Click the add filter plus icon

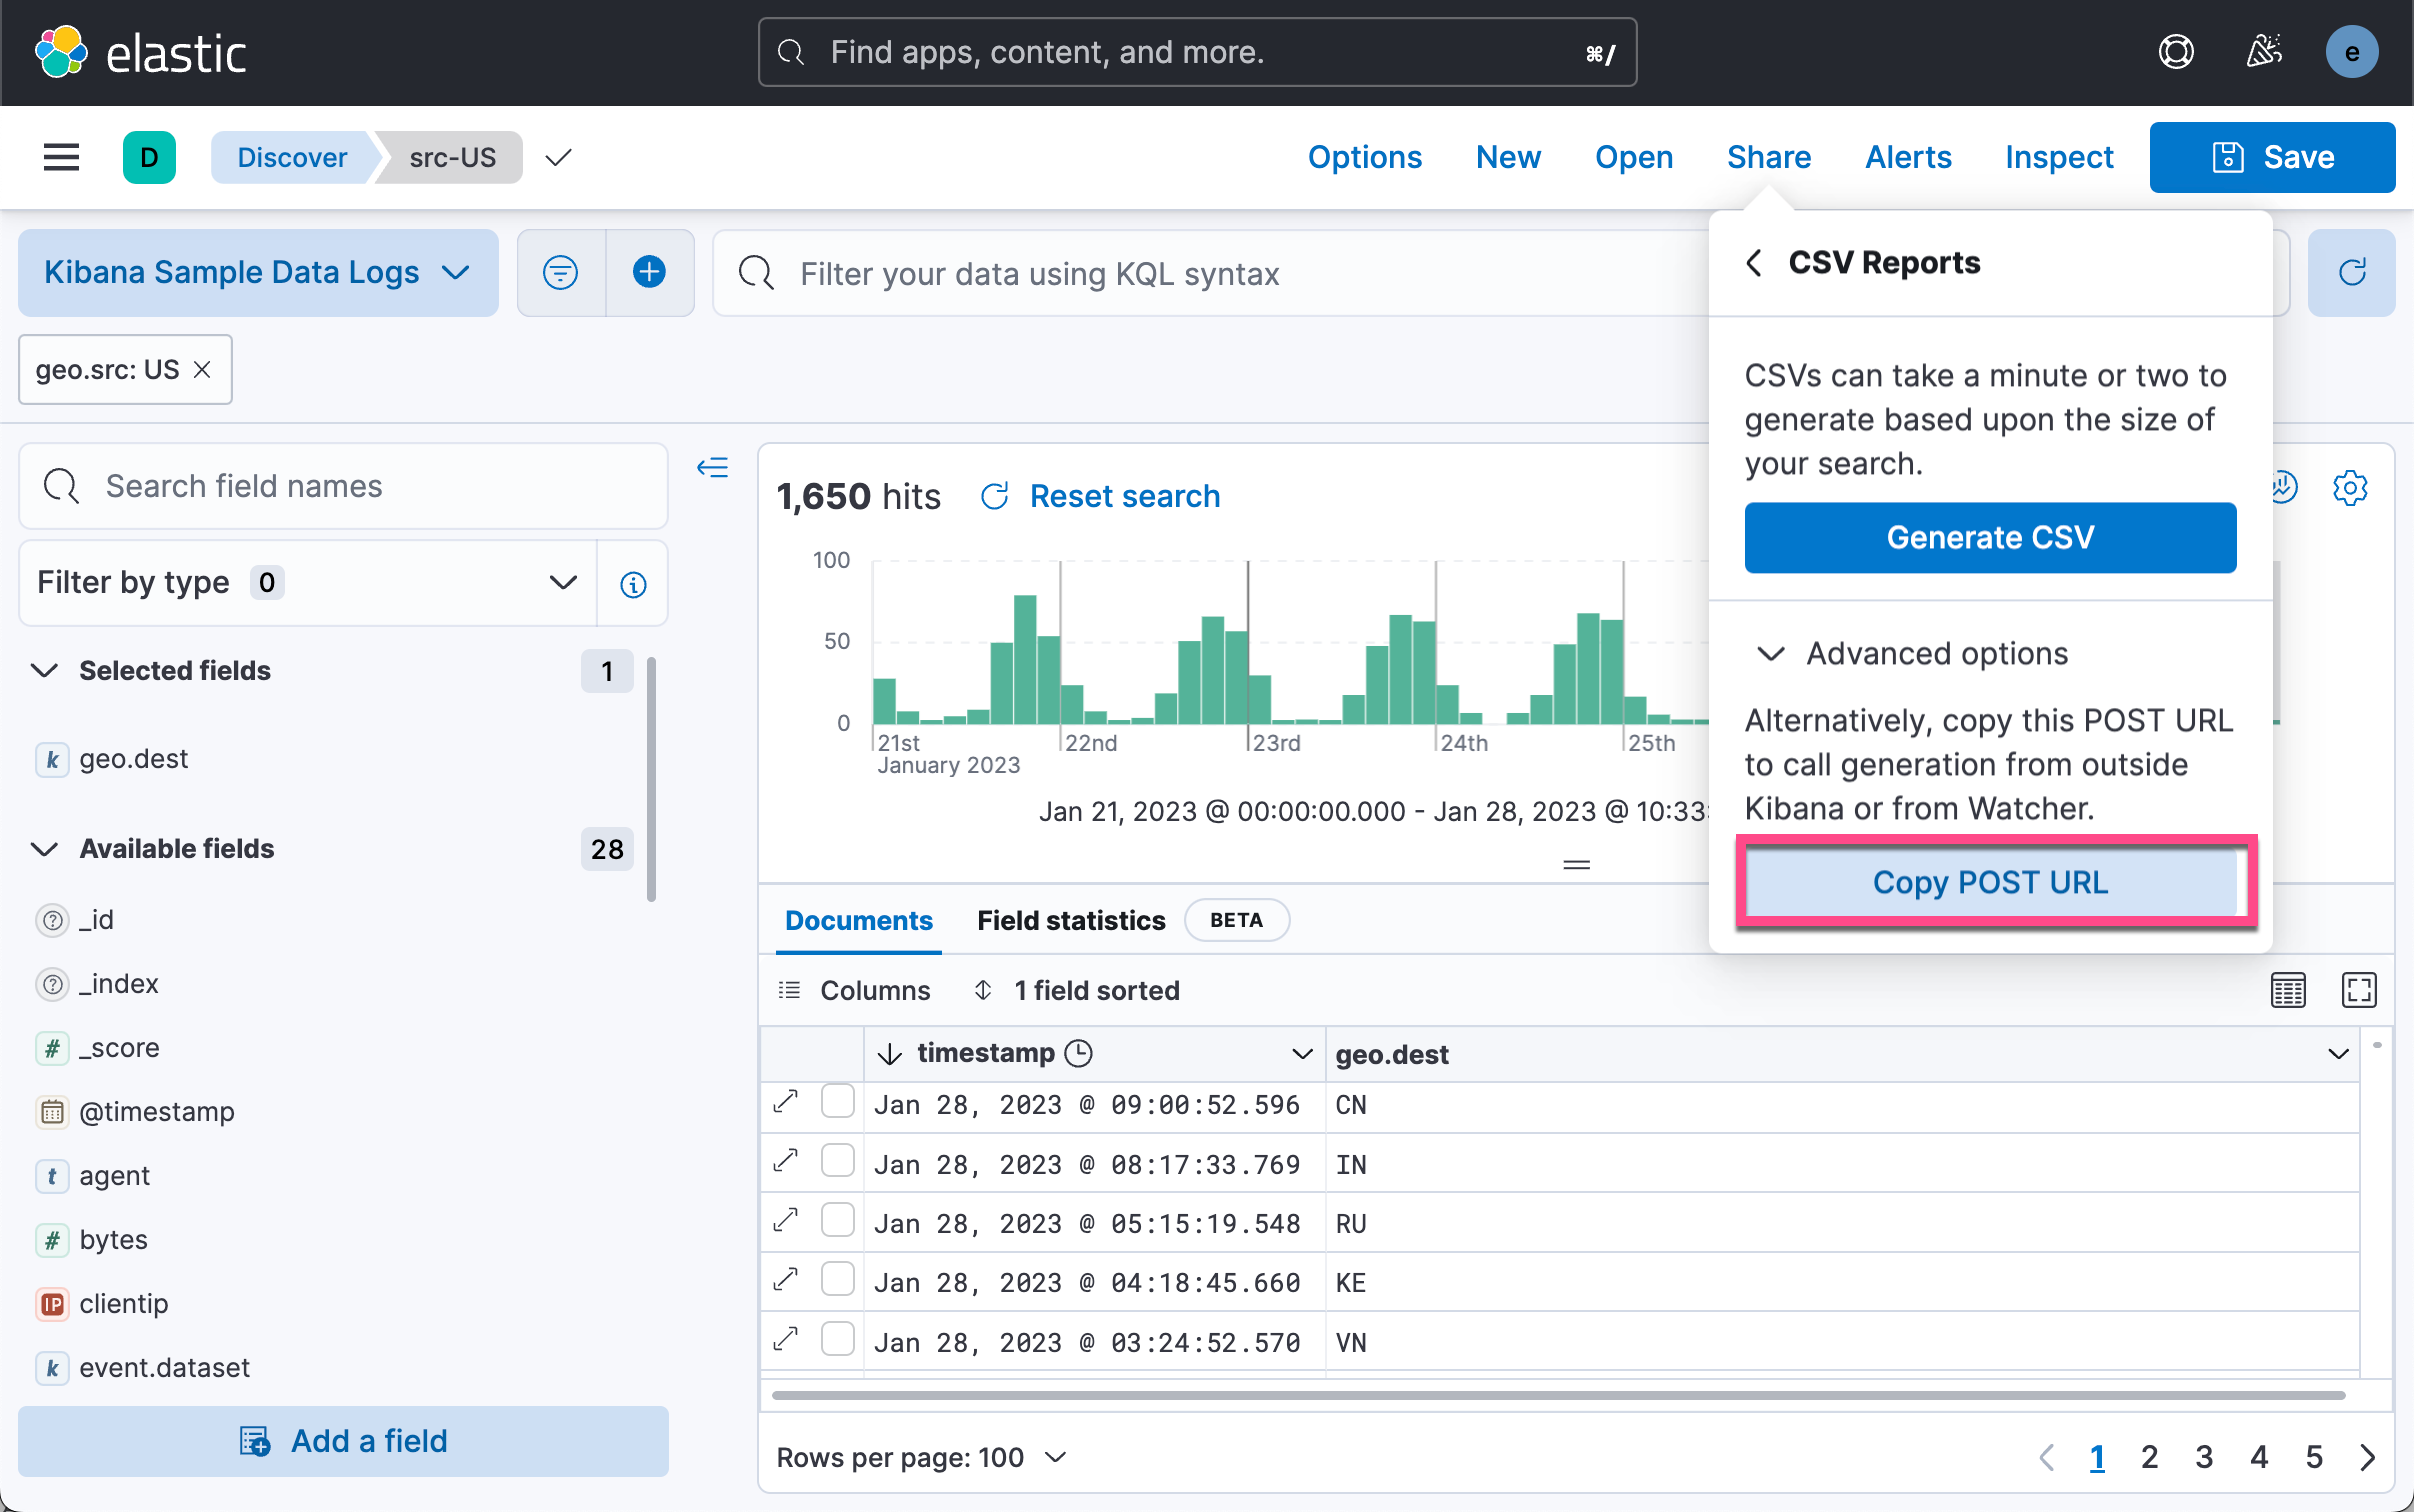649,272
